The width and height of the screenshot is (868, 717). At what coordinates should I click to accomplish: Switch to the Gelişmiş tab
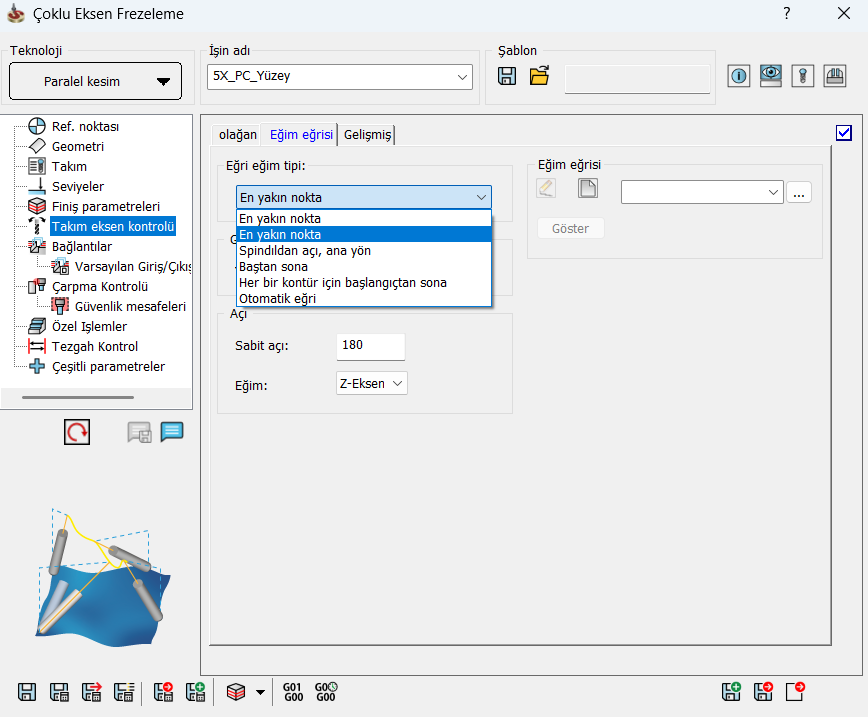tap(368, 135)
